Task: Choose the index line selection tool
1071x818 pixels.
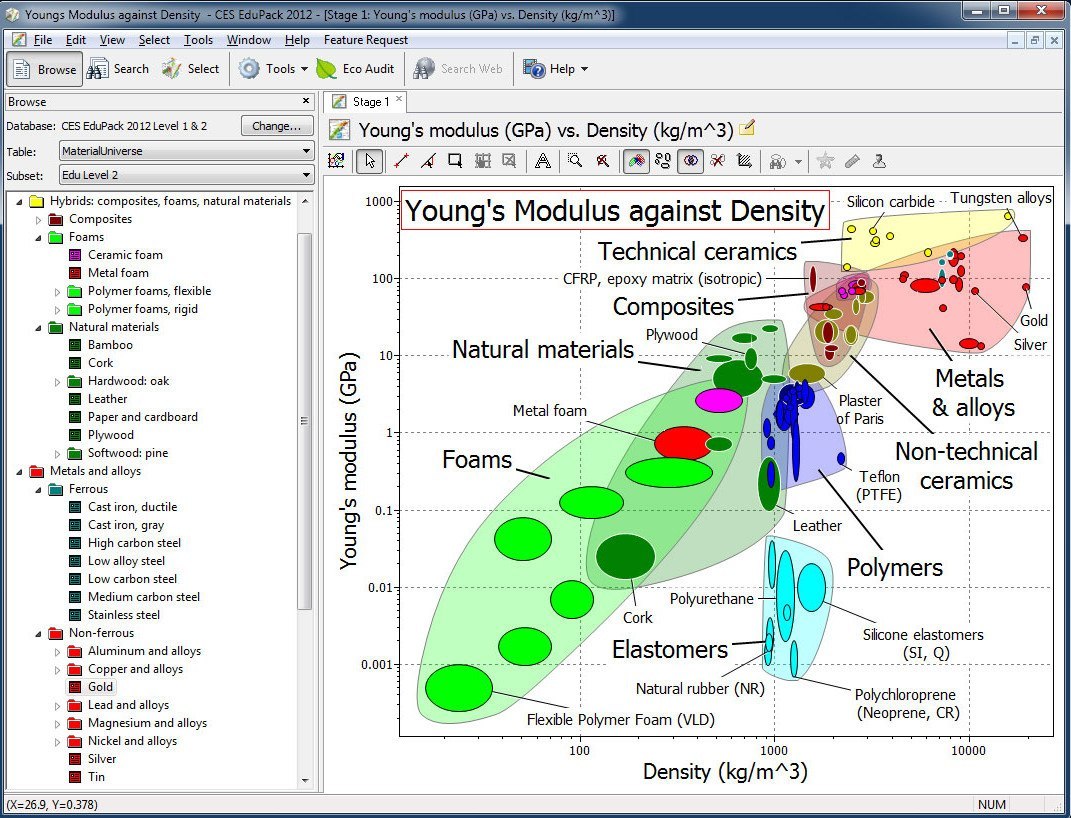Action: [402, 161]
